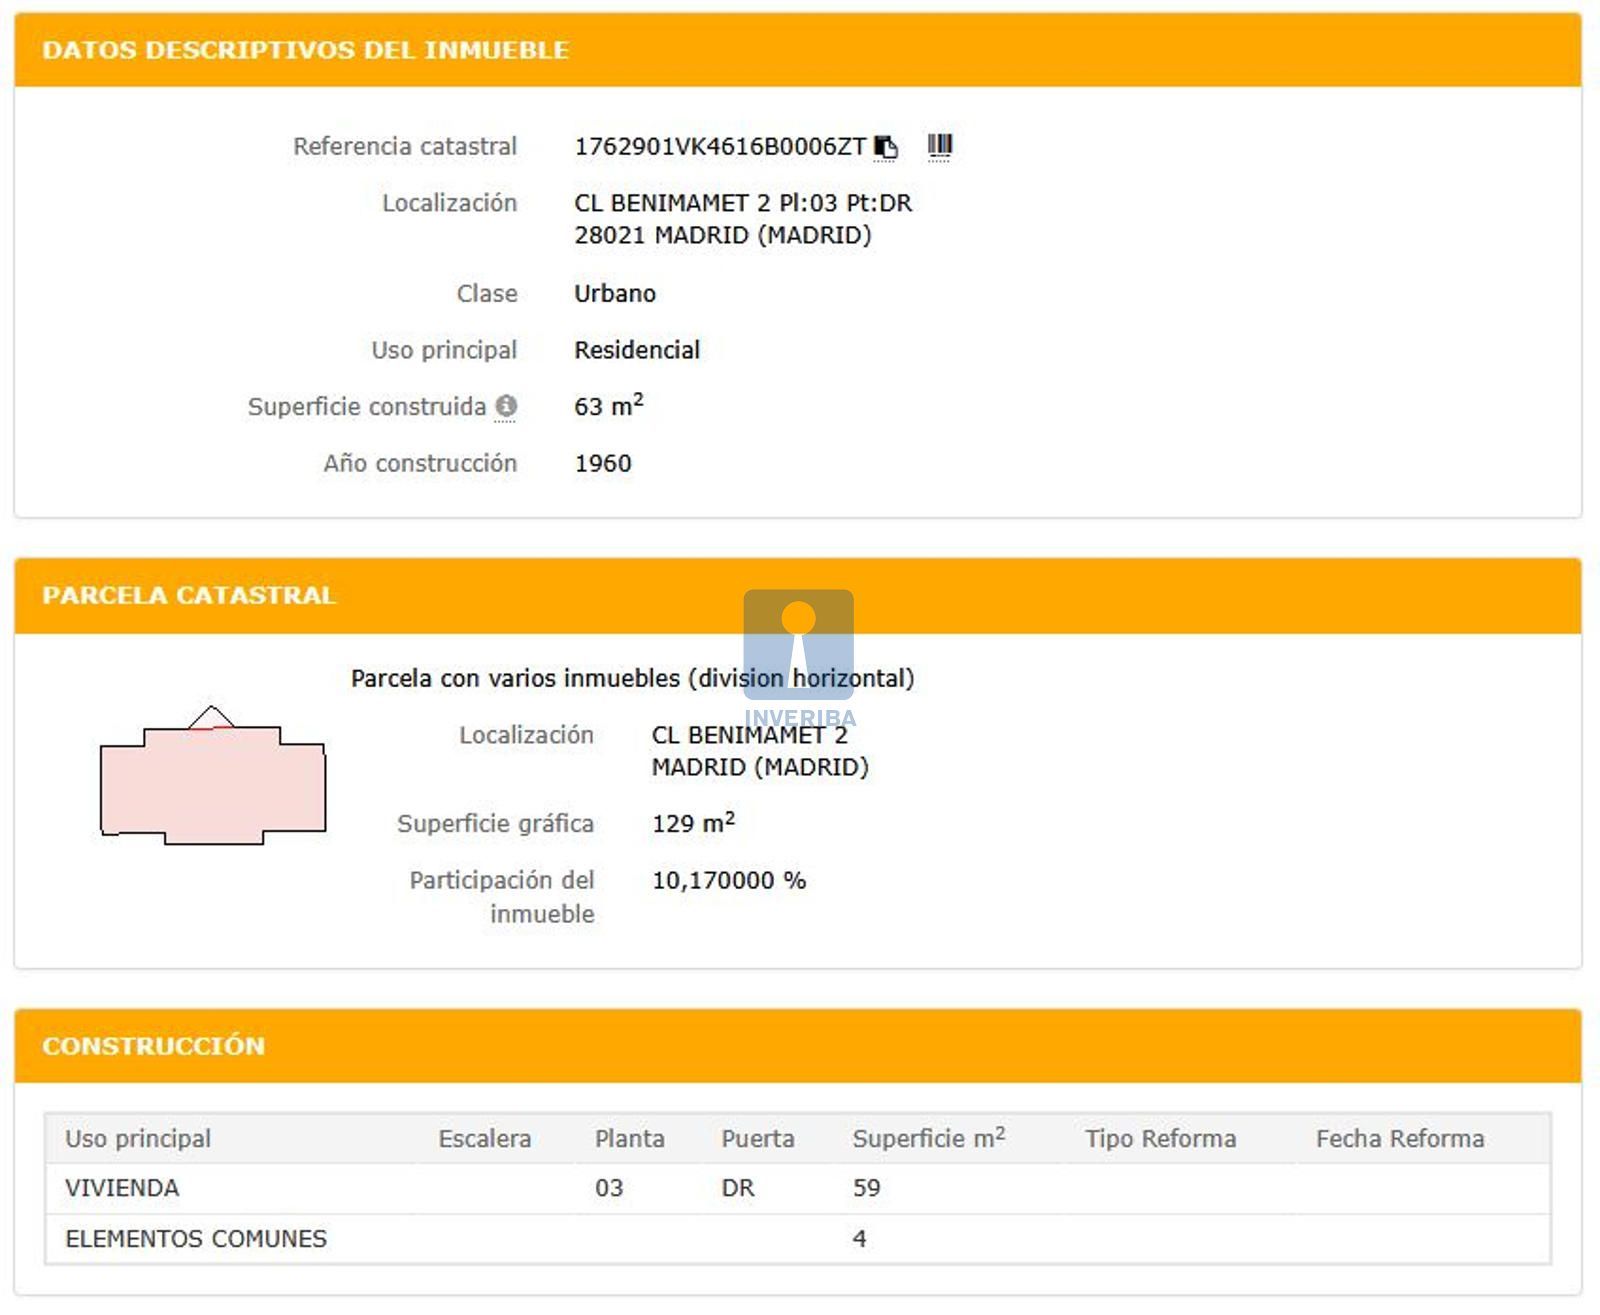Click the Fecha Reforma column header
The image size is (1600, 1315).
1399,1139
